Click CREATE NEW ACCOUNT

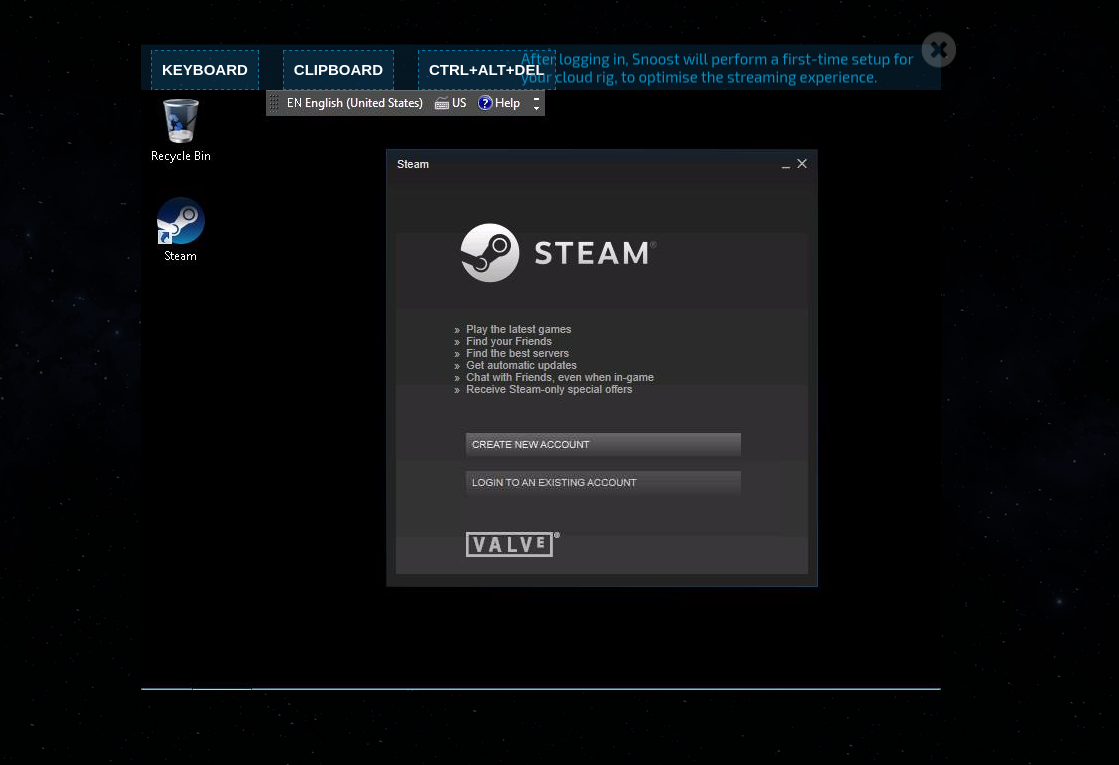pos(603,444)
